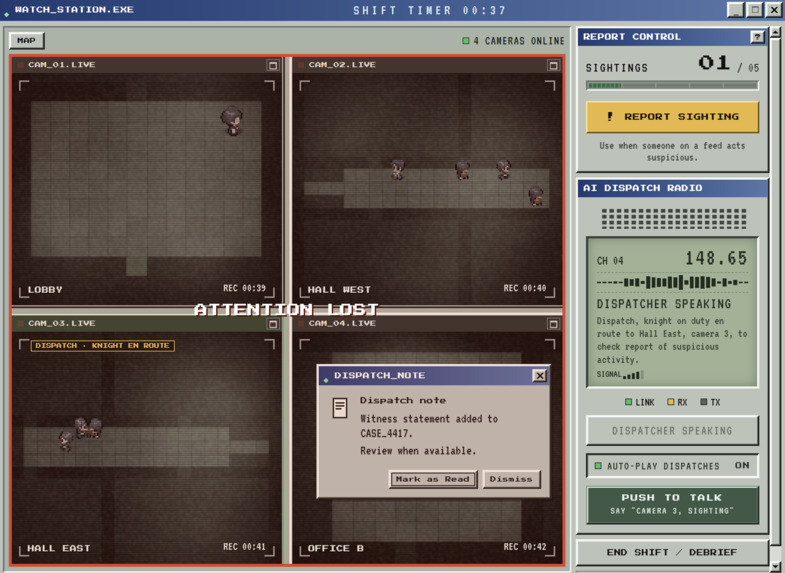The height and width of the screenshot is (573, 785).
Task: Expand CAM_02.LIVE feed to fullscreen
Action: coord(553,65)
